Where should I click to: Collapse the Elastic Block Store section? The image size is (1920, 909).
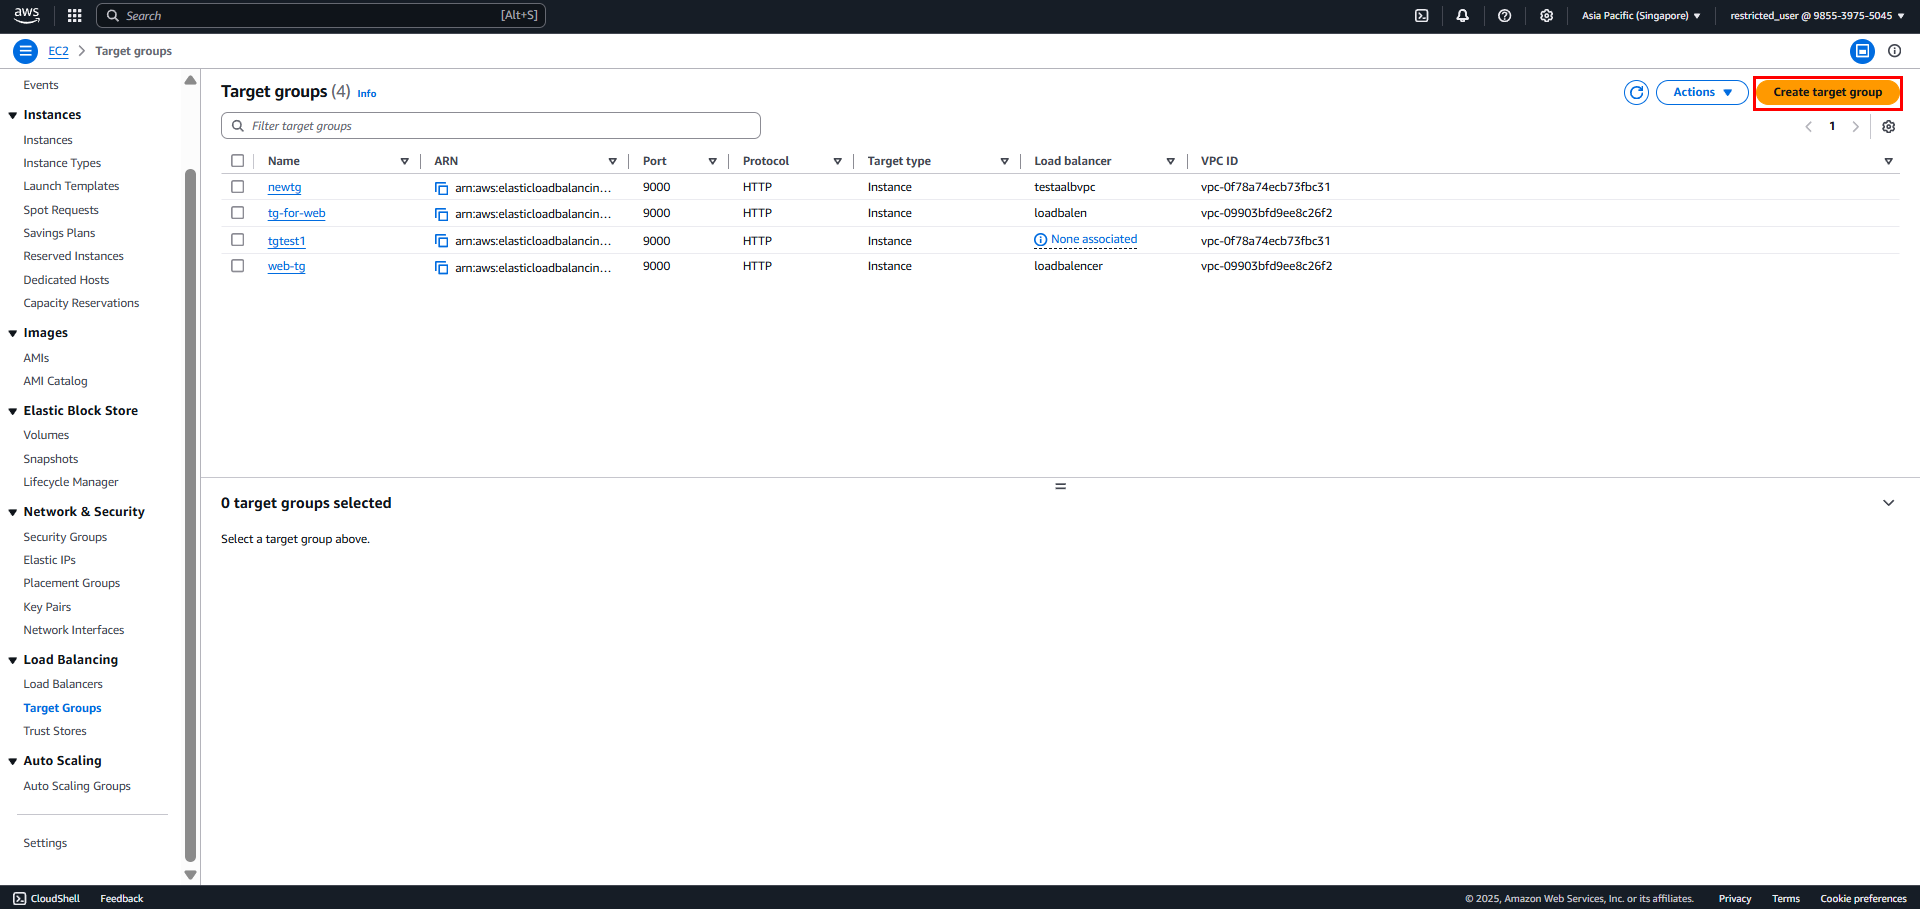13,411
